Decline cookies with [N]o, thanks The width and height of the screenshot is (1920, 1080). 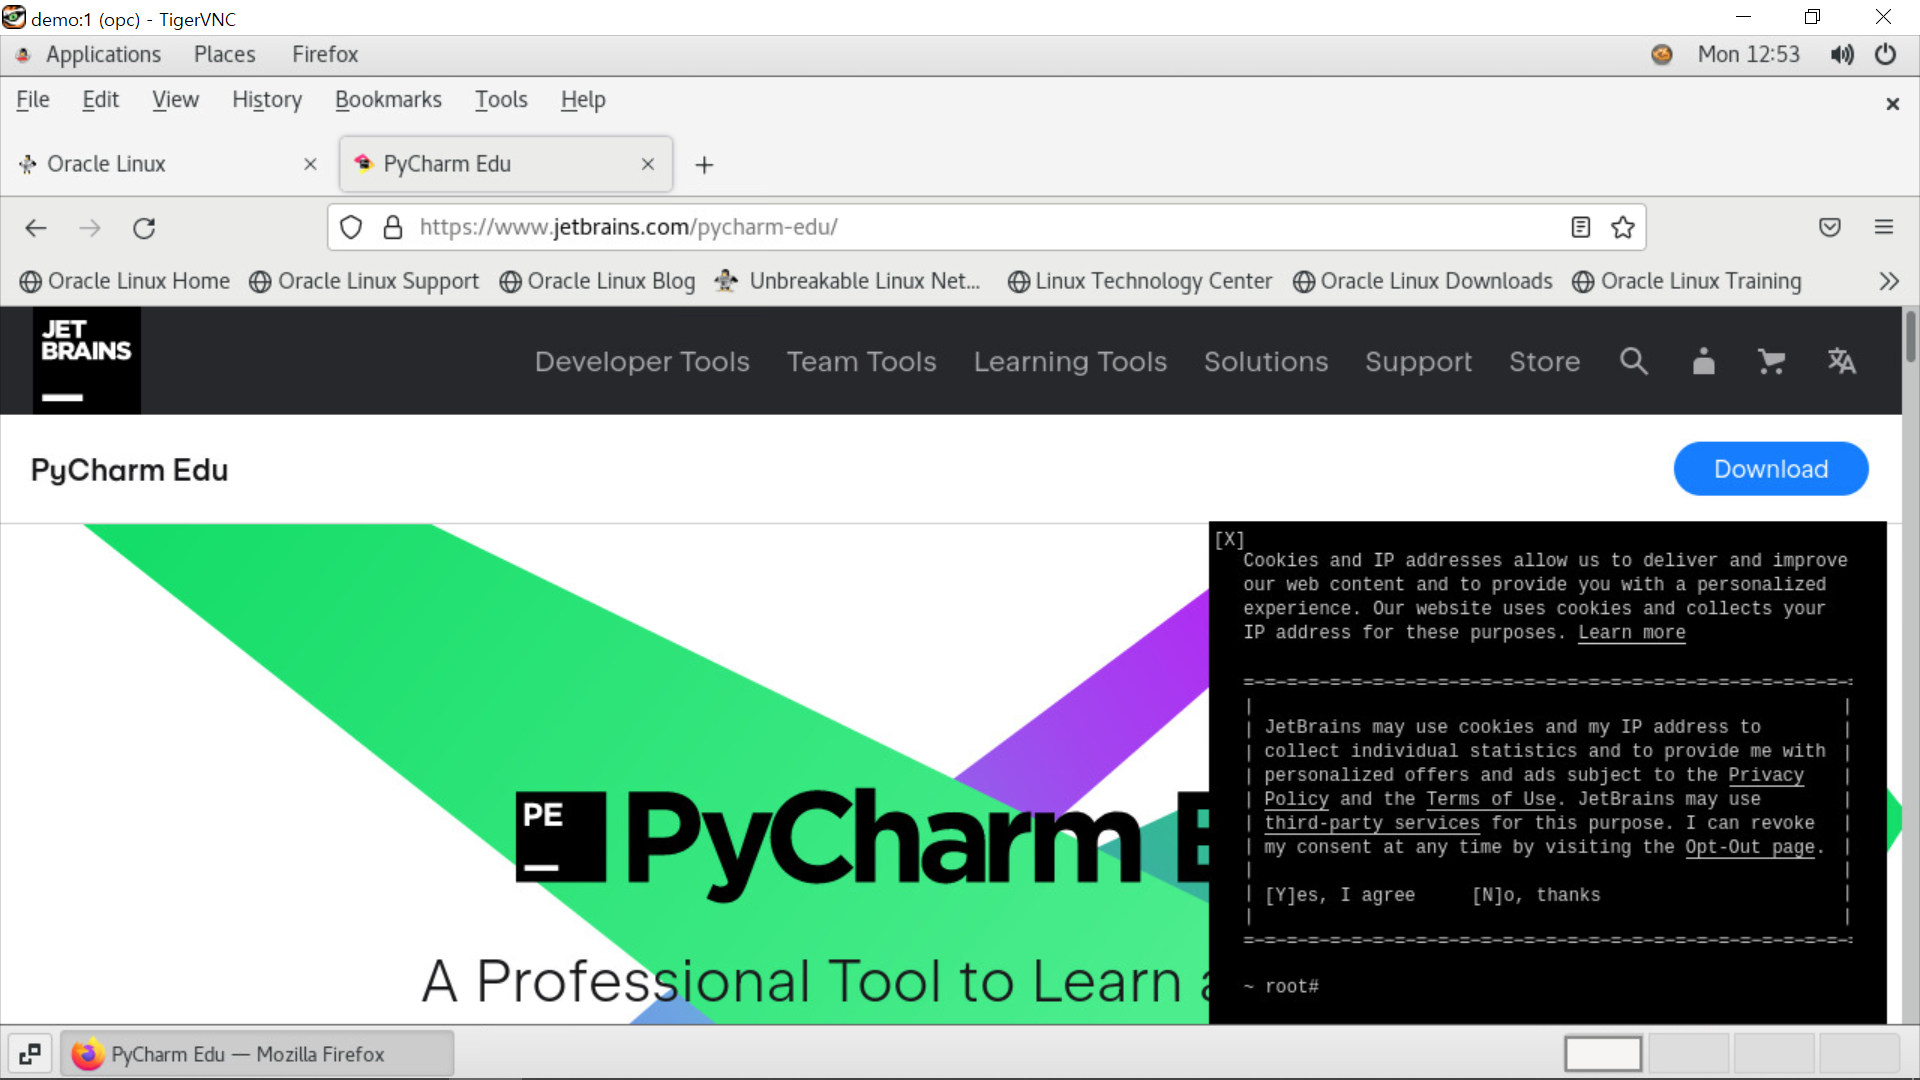coord(1536,895)
